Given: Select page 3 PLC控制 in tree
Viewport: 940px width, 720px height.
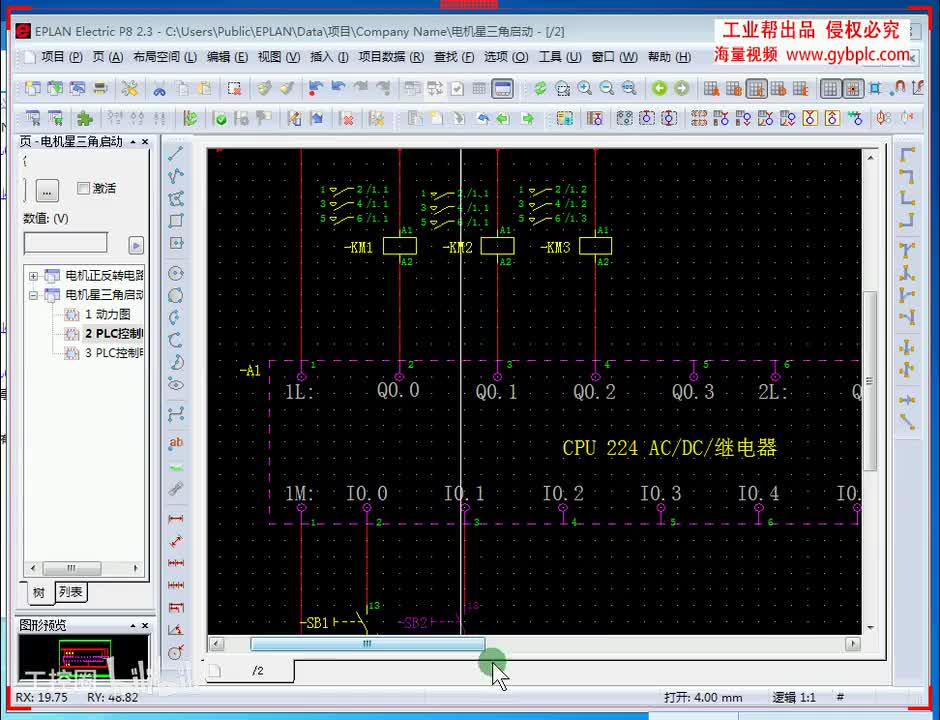Looking at the screenshot, I should (x=114, y=353).
